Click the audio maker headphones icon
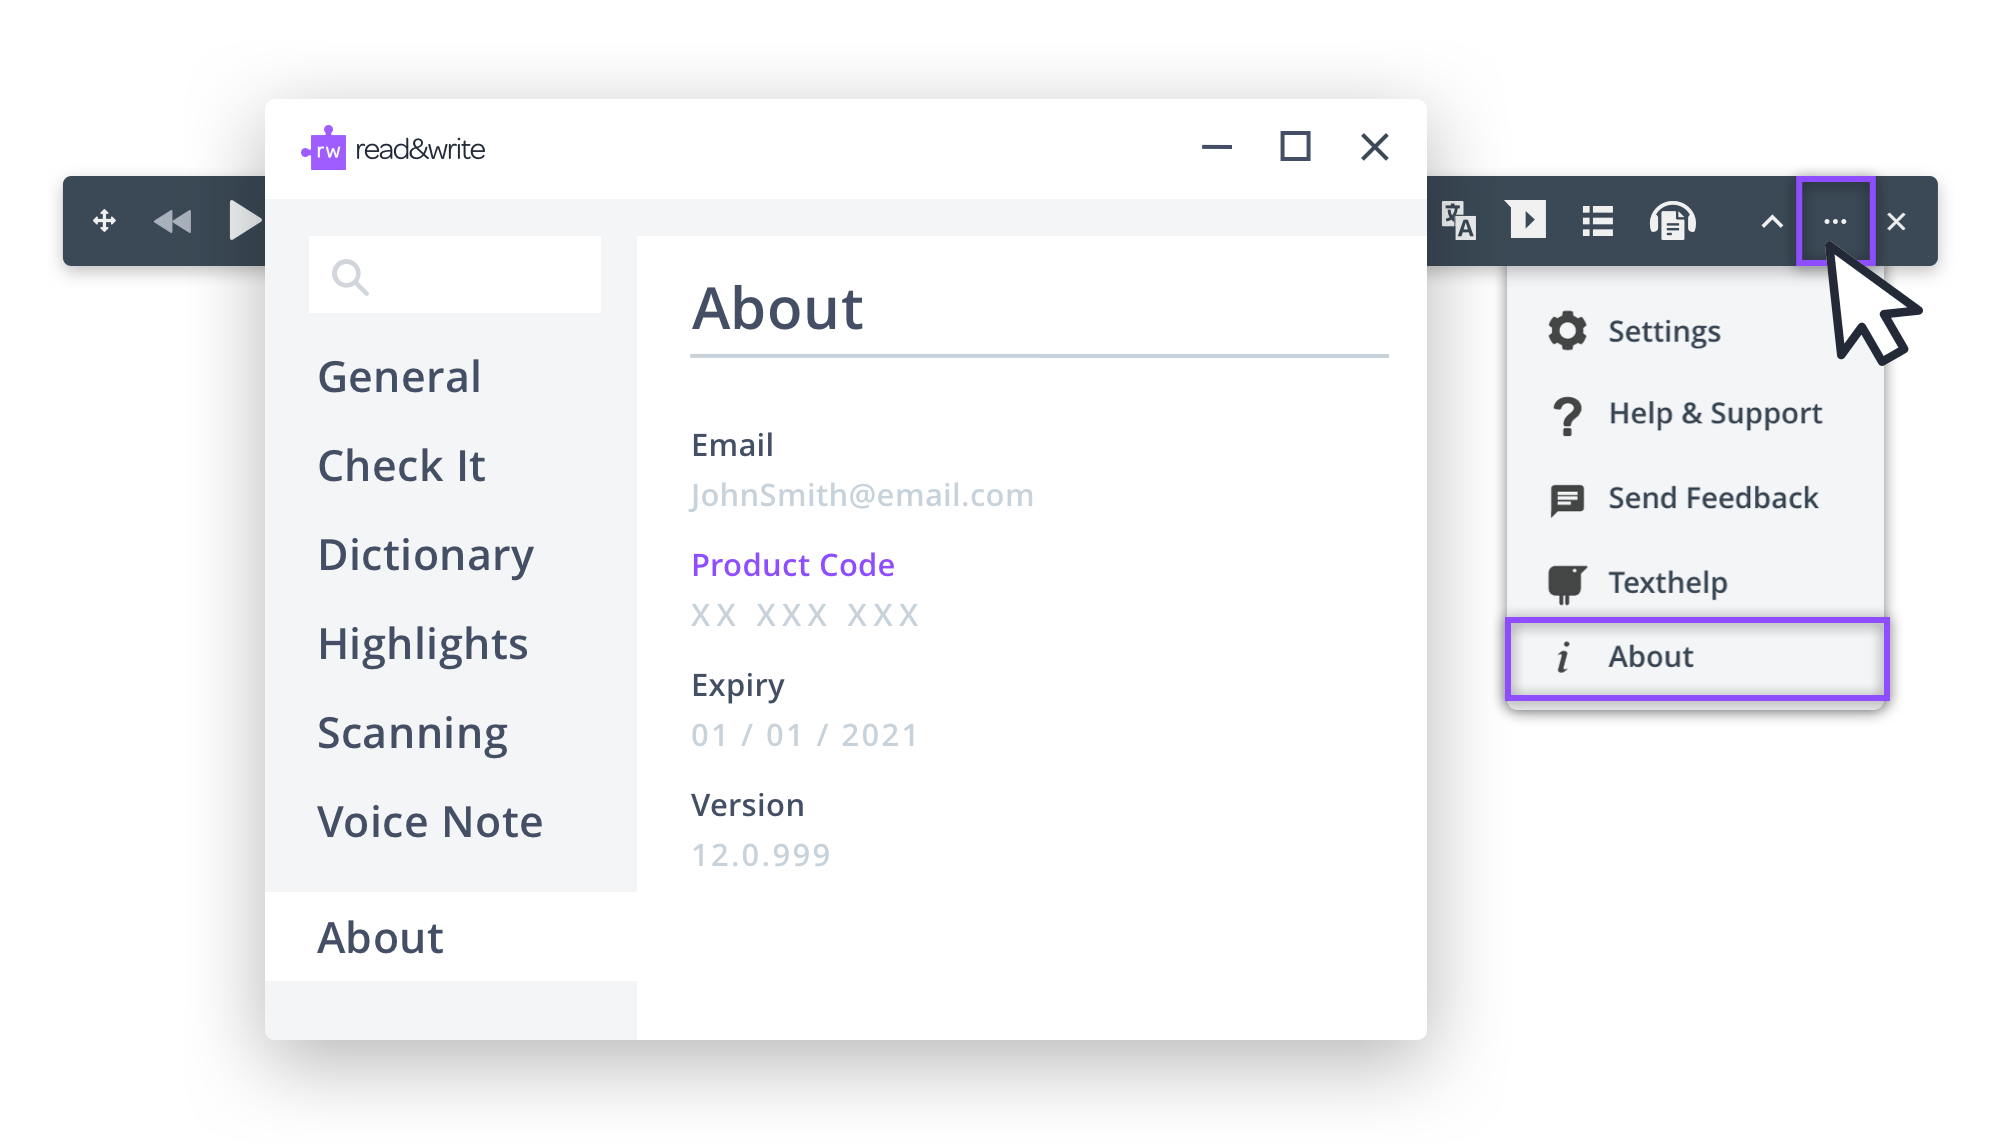The image size is (2000, 1146). click(1672, 221)
